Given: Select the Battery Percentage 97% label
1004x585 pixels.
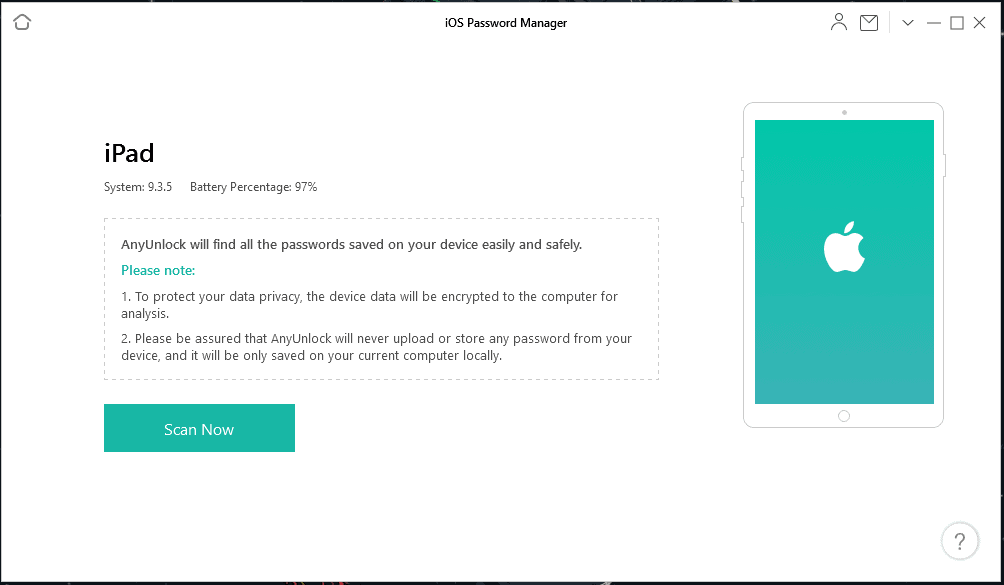Looking at the screenshot, I should click(253, 187).
